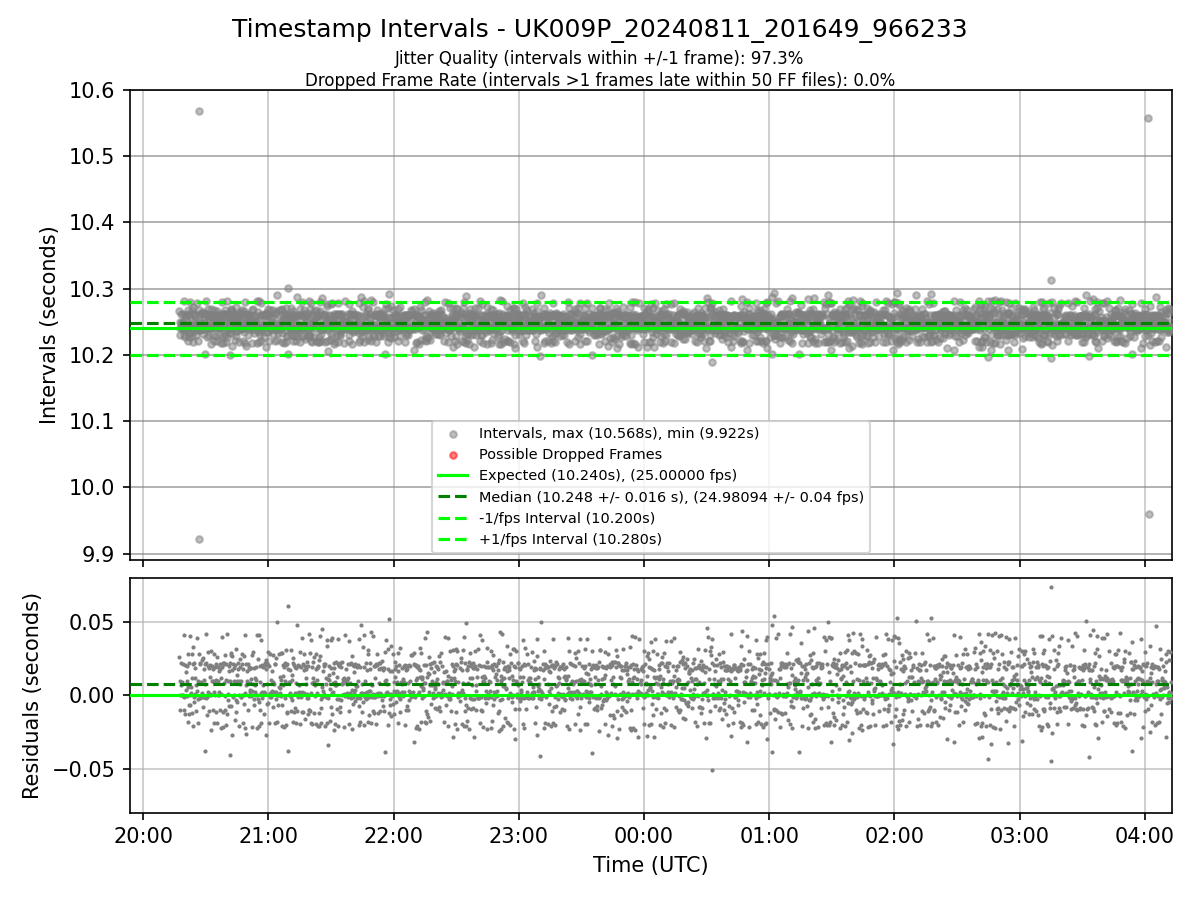Click the "+1/fps Interval (10.280s)" legend entry

point(570,539)
